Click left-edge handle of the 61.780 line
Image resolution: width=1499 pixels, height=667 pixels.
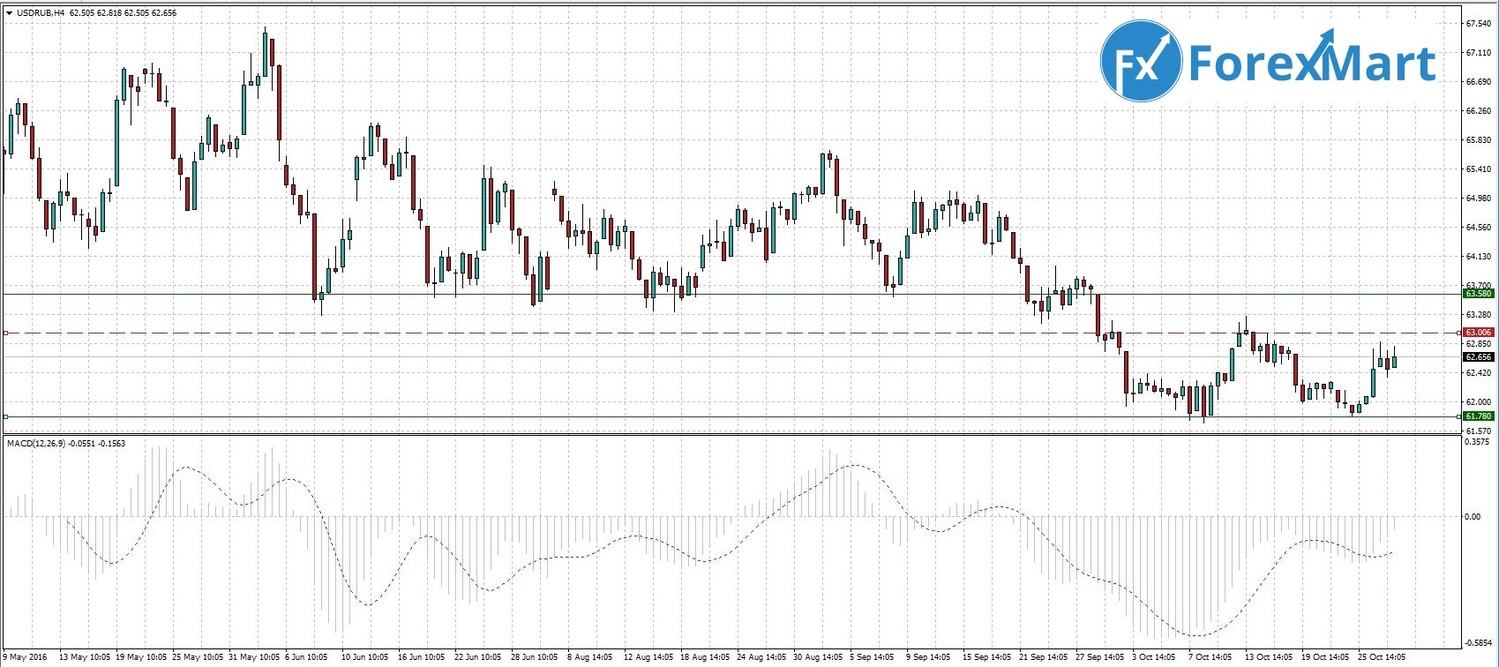pos(5,415)
